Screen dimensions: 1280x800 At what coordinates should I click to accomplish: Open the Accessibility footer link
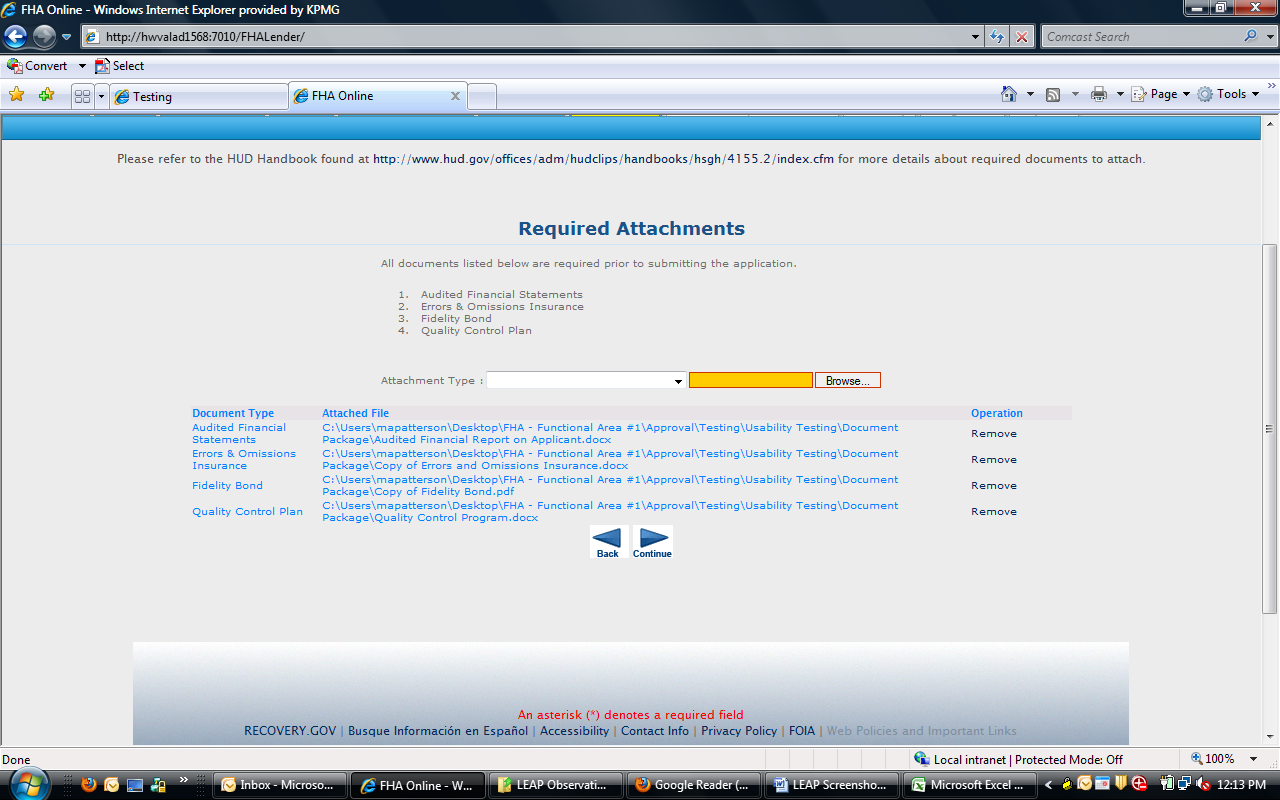(x=574, y=731)
